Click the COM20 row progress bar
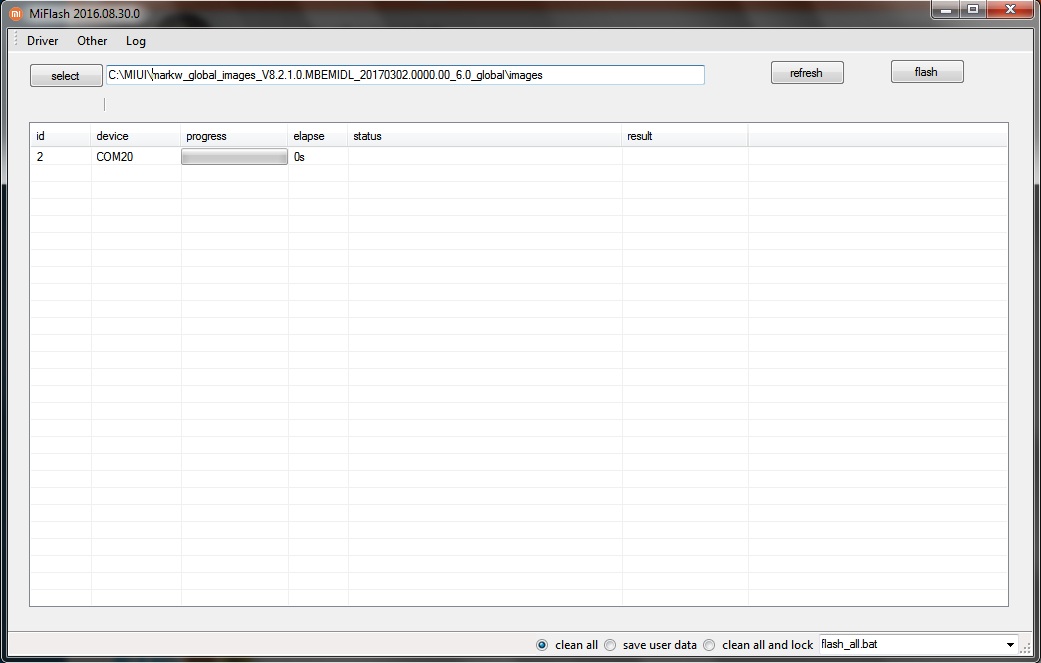Viewport: 1041px width, 663px height. coord(234,157)
